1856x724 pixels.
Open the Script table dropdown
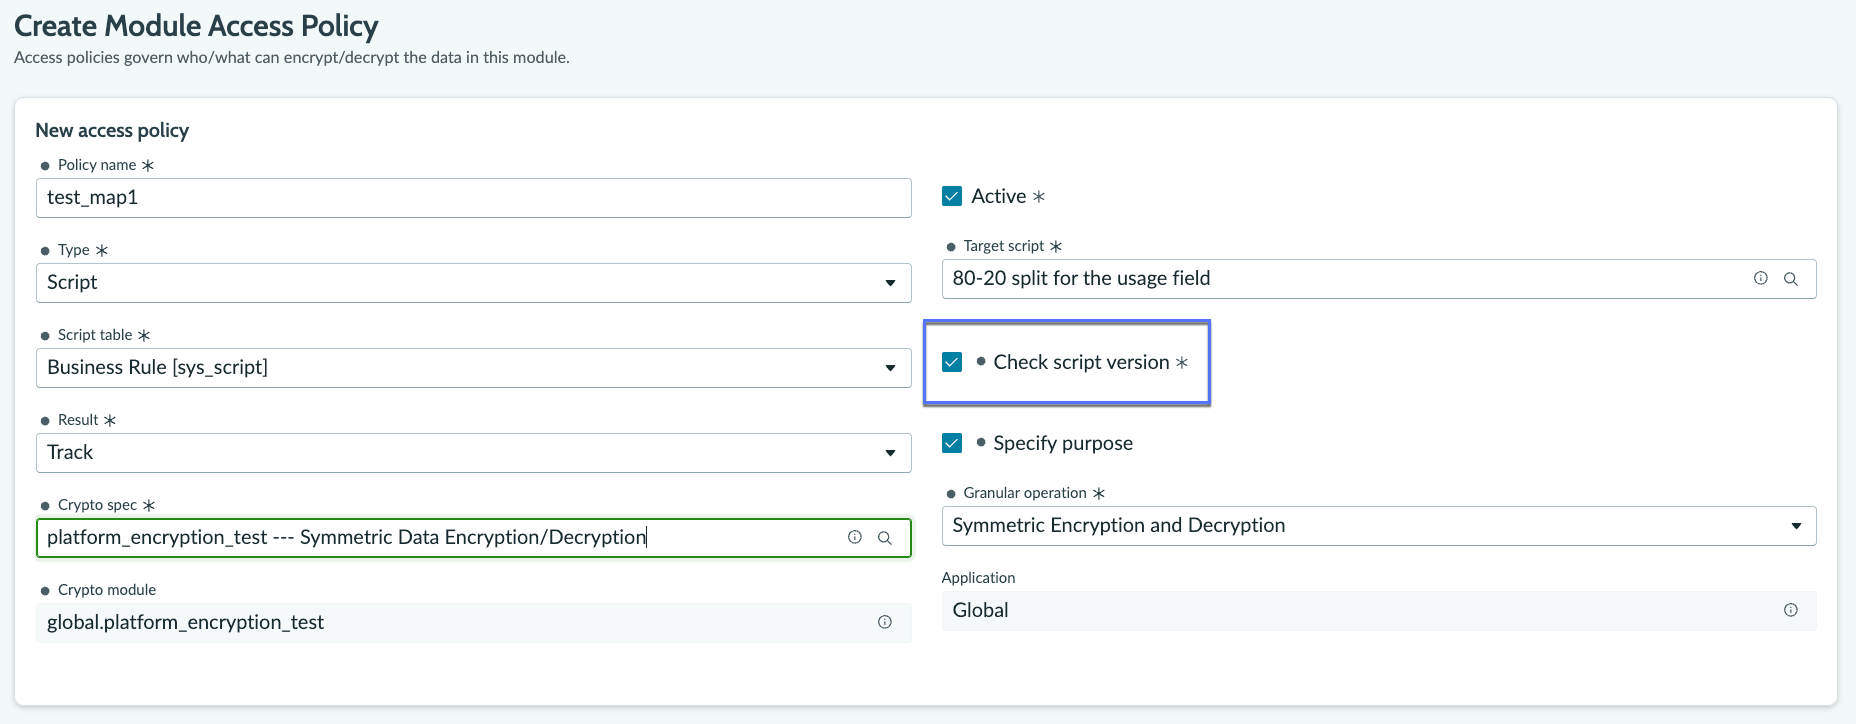coord(473,368)
